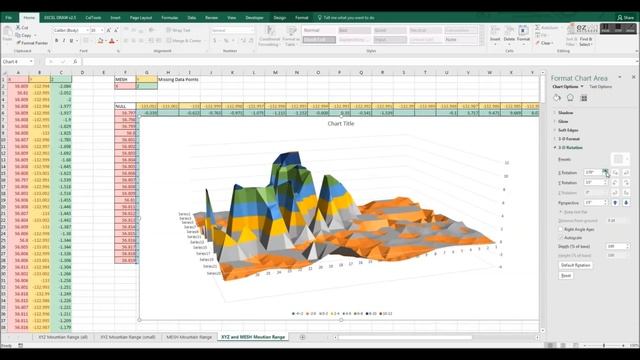Image resolution: width=640 pixels, height=360 pixels.
Task: Click Share button at top right
Action: (x=625, y=18)
